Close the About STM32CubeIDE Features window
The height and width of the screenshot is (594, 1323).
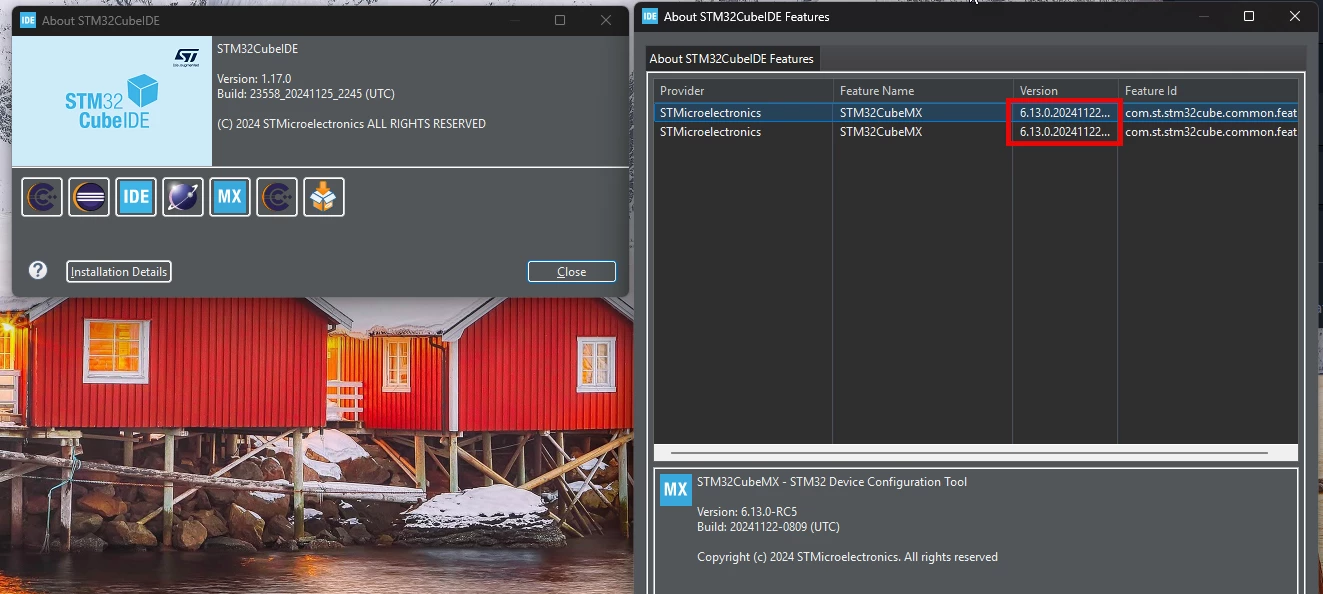click(1295, 16)
